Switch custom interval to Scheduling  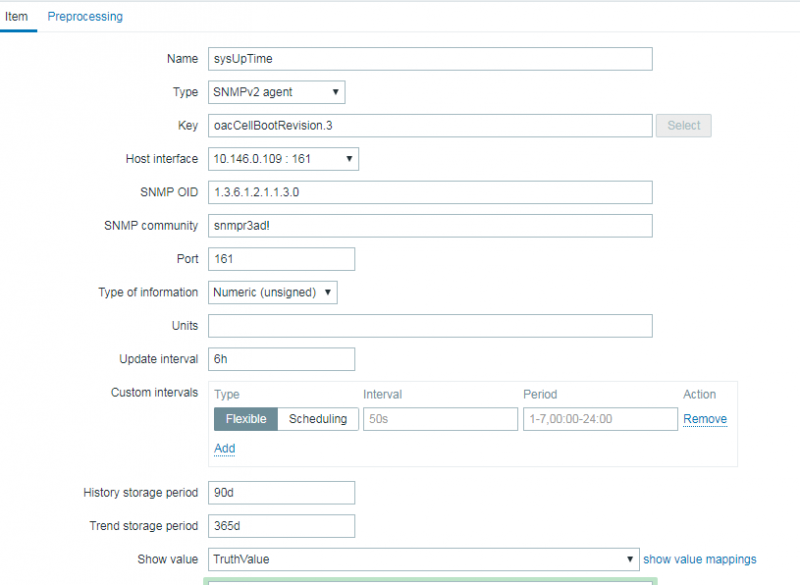click(317, 419)
